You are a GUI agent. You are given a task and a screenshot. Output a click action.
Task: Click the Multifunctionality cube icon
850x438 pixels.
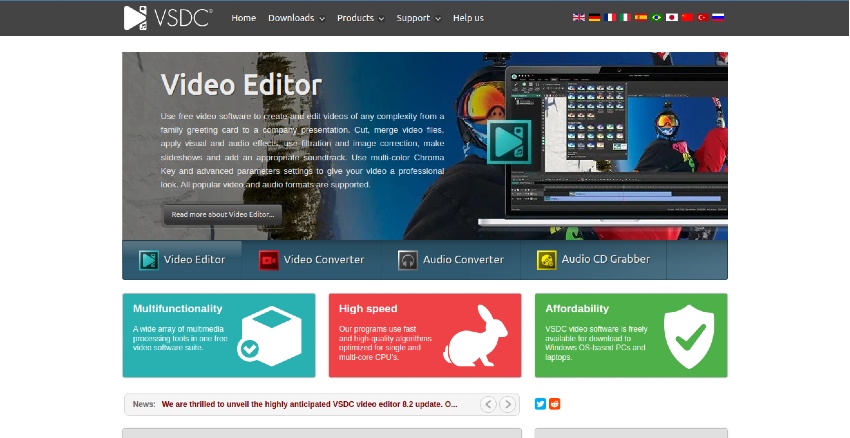click(269, 336)
